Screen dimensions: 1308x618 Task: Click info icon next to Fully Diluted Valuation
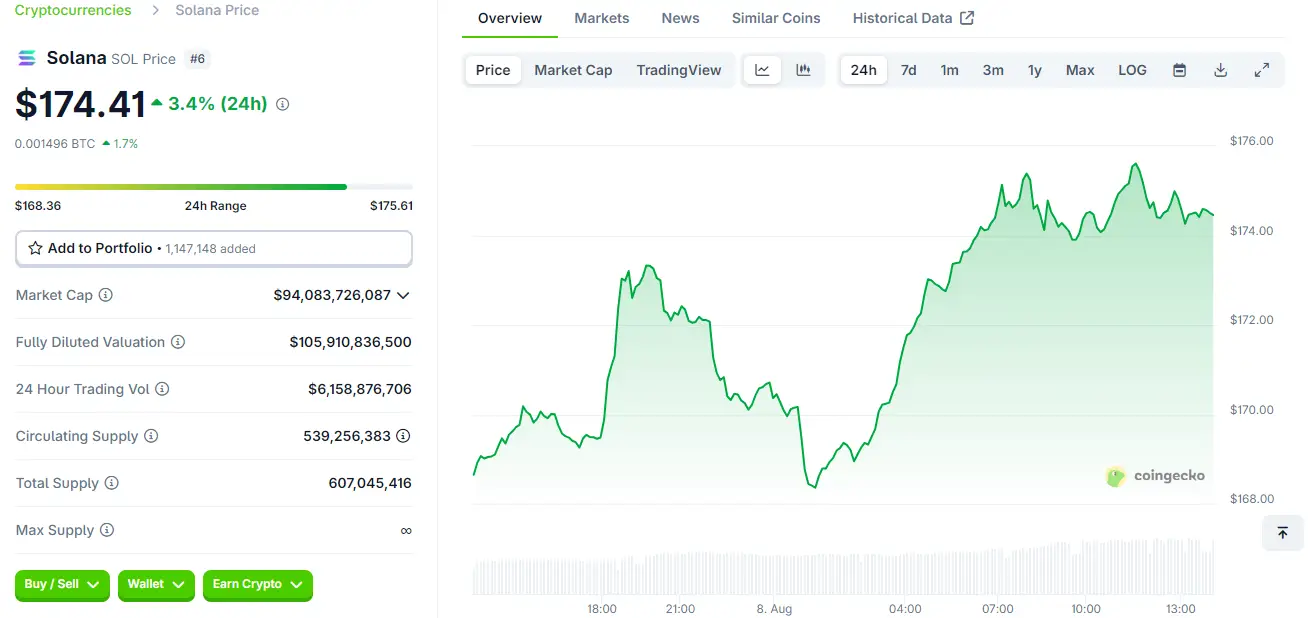click(178, 342)
